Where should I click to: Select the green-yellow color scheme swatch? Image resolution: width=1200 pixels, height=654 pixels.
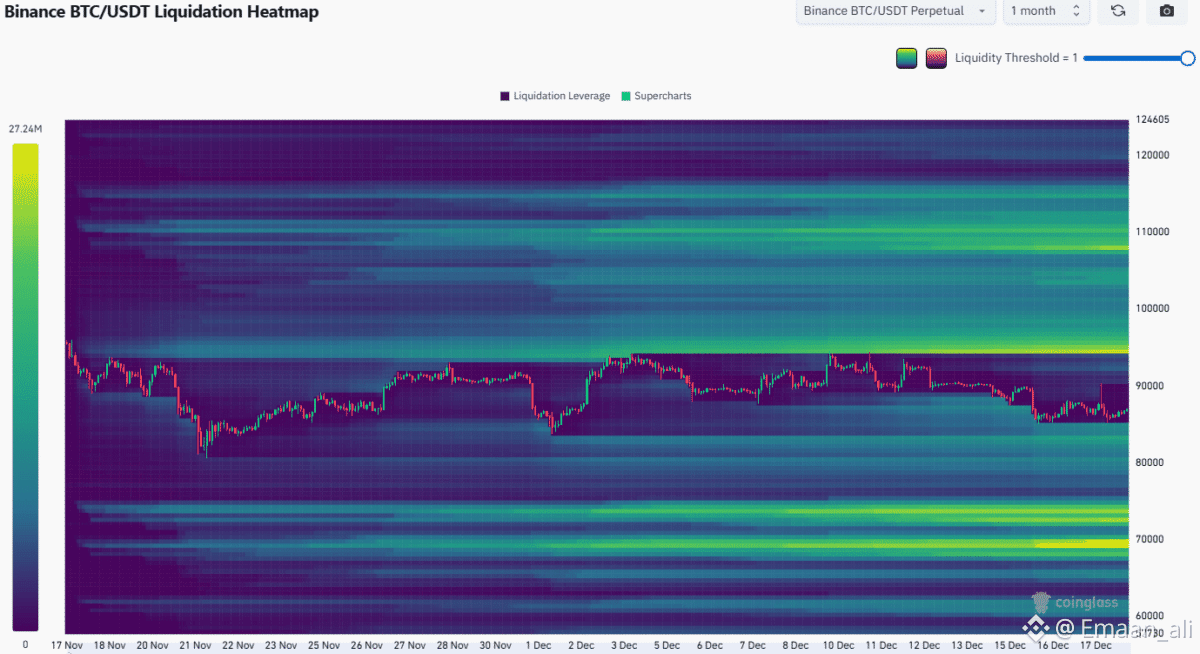(x=907, y=58)
